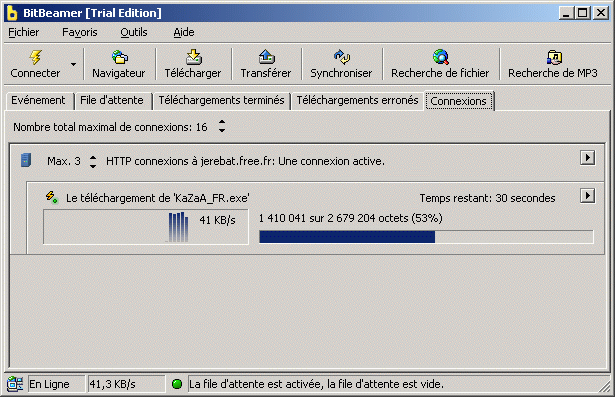This screenshot has width=615, height=397.
Task: Switch to Téléchargements erronés tab
Action: coord(357,100)
